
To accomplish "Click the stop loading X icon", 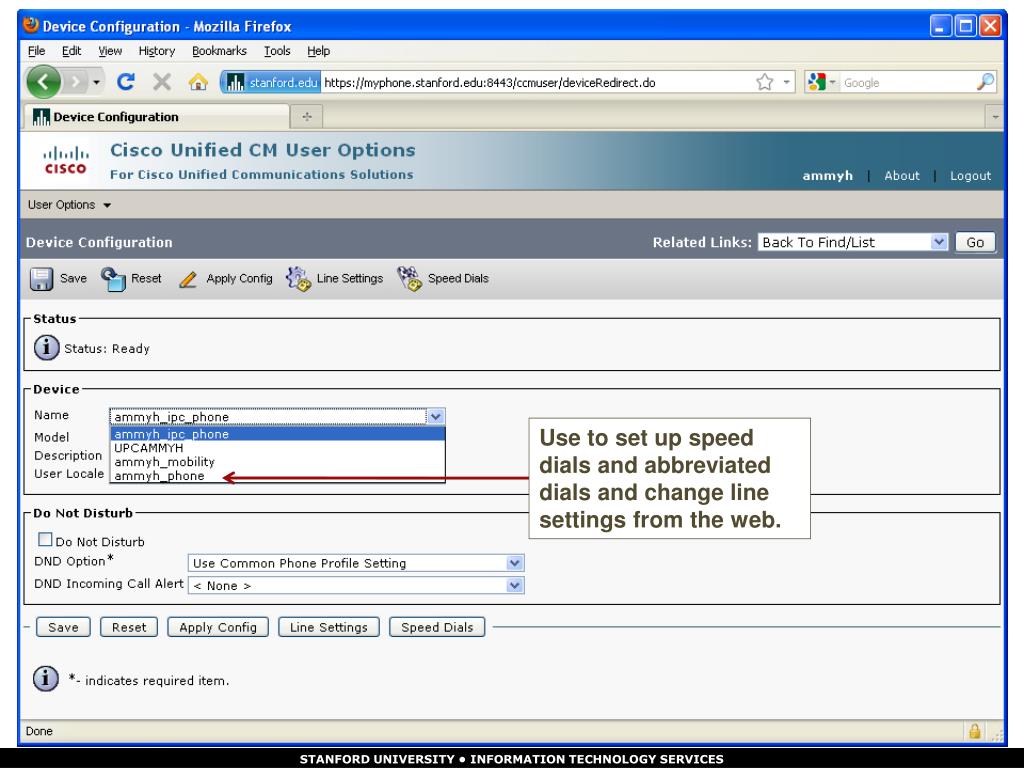I will pos(162,82).
